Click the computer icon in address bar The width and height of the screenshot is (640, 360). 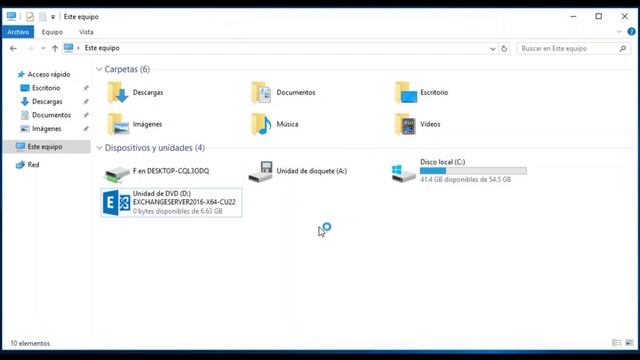(x=69, y=48)
